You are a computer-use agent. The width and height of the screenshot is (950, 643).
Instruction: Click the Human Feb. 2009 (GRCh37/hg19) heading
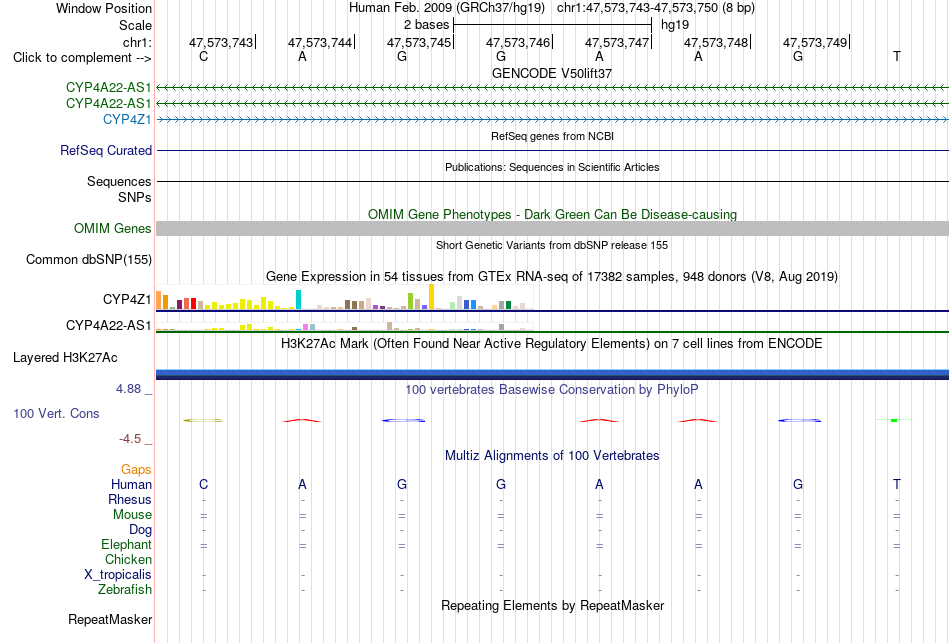tap(447, 8)
